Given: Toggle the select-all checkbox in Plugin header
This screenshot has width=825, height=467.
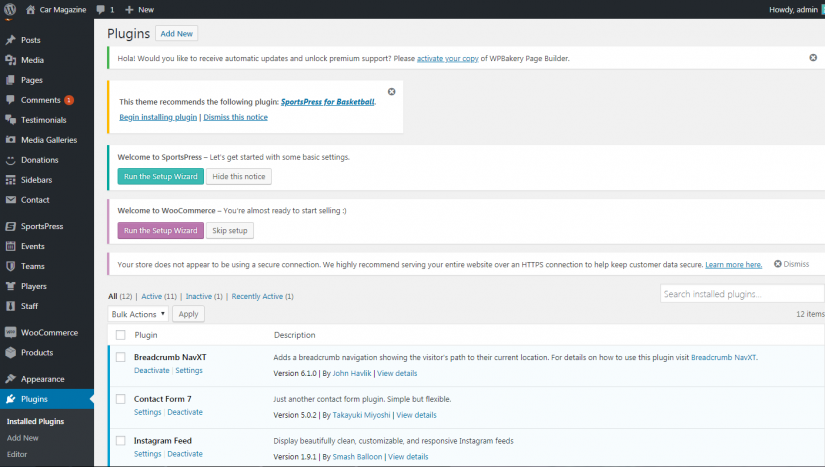Looking at the screenshot, I should coord(120,335).
